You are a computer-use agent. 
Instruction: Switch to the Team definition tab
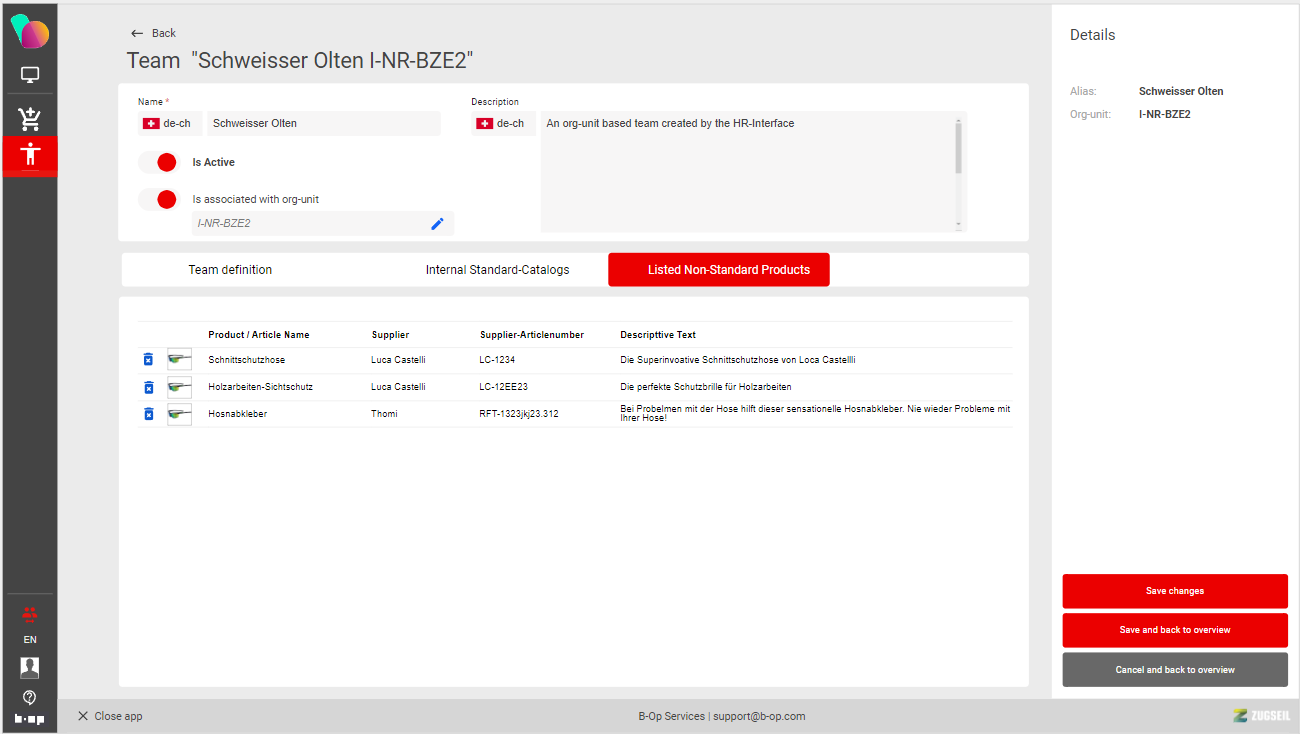click(230, 270)
